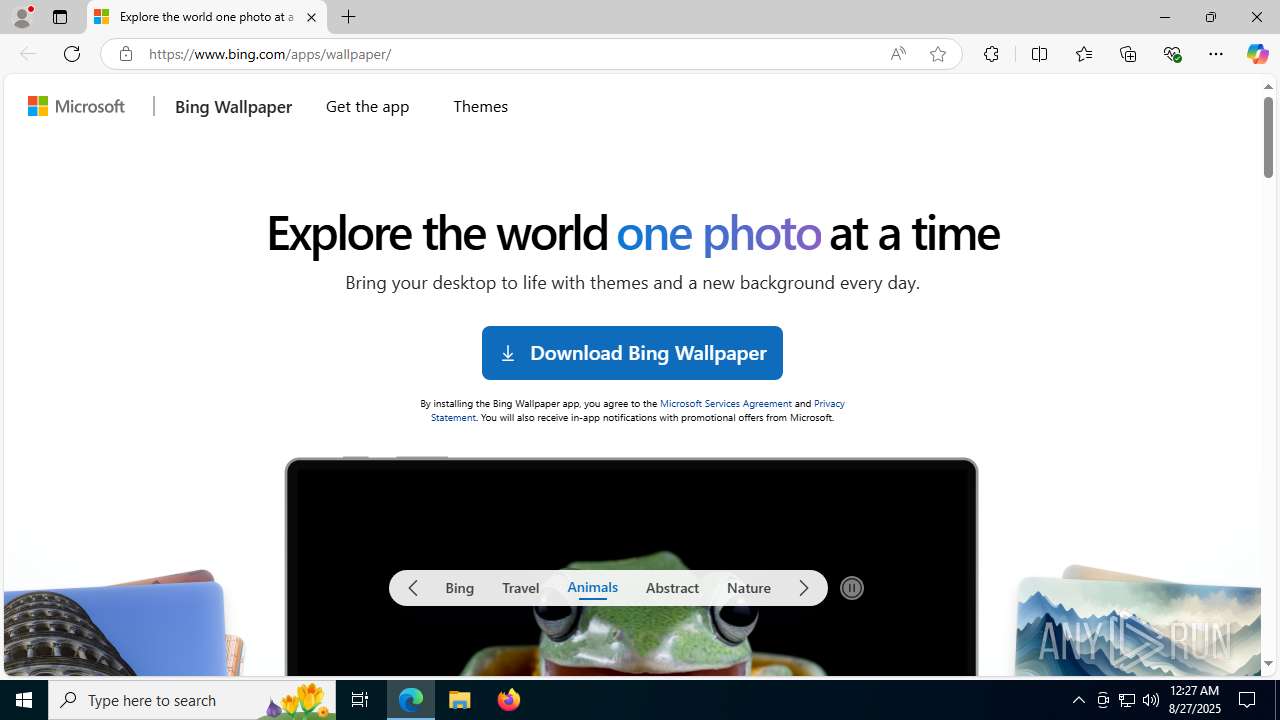
Task: Open Microsoft Services Agreement link
Action: (726, 403)
